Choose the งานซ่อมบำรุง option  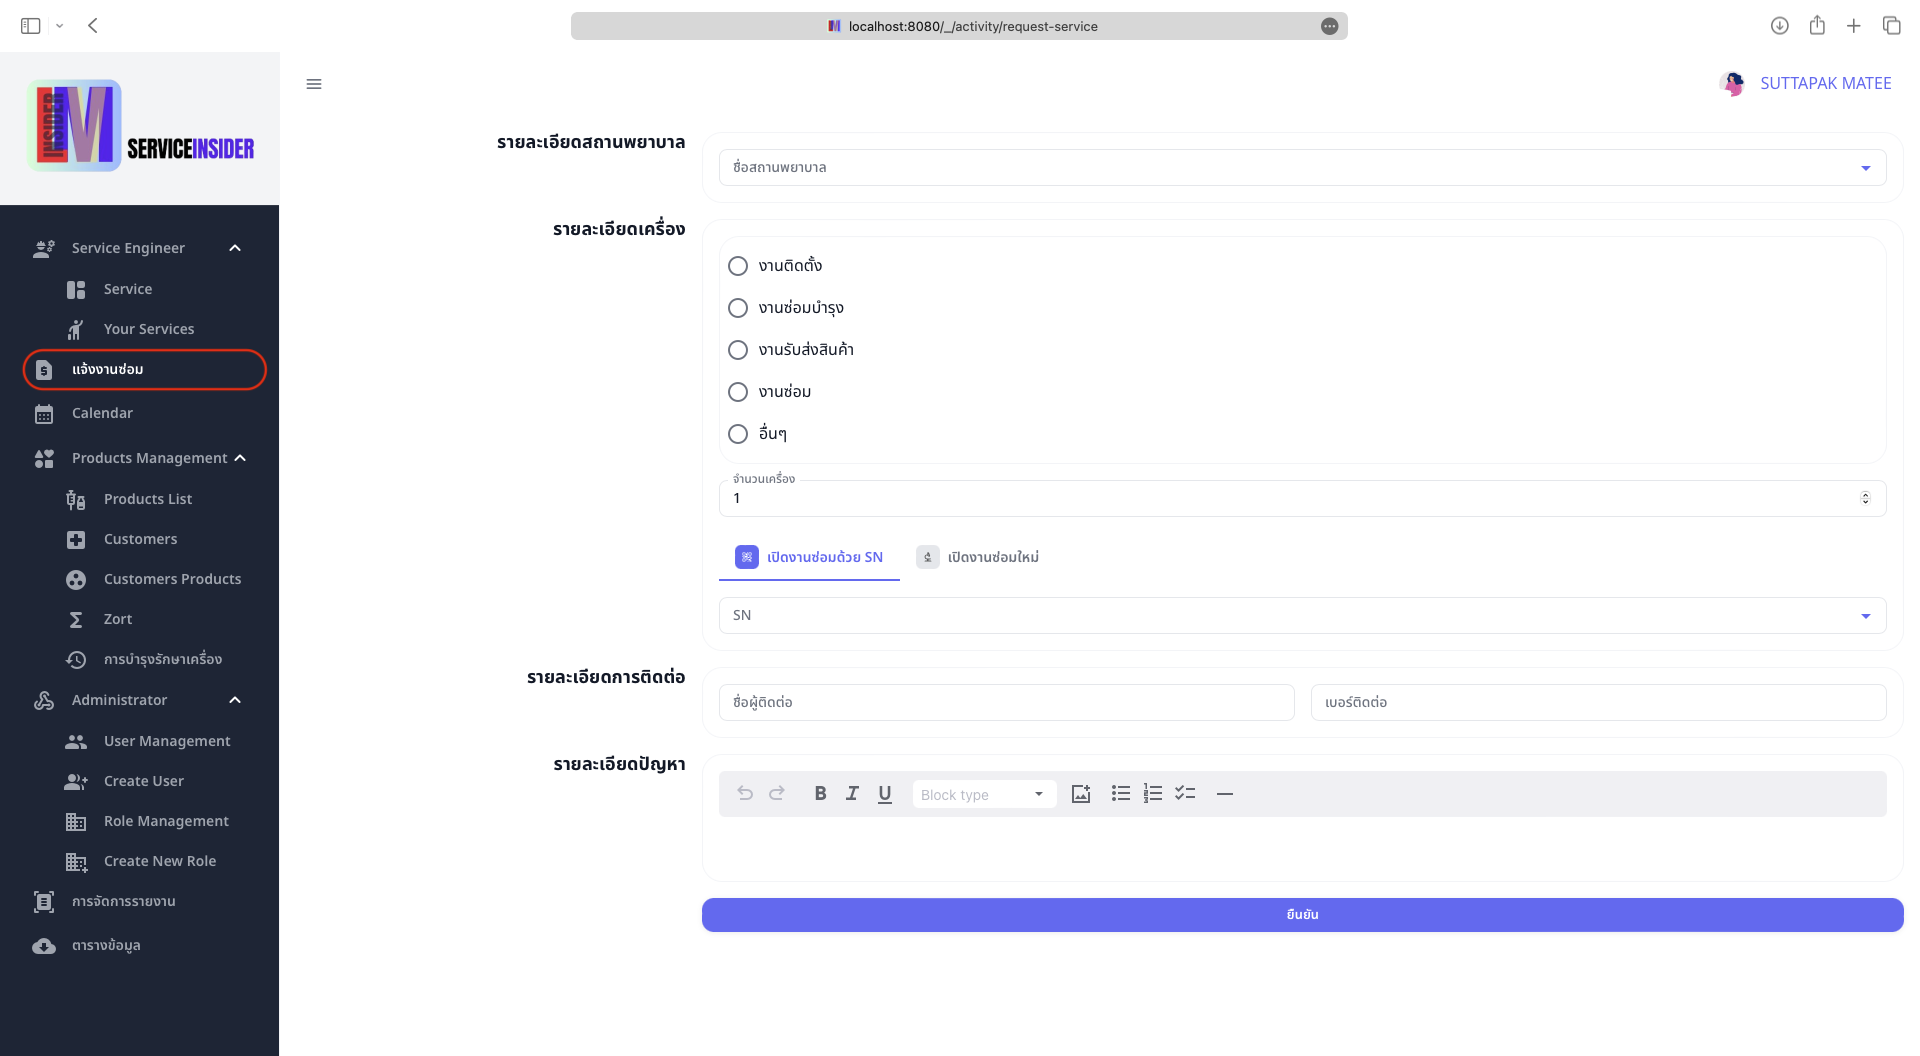[738, 308]
